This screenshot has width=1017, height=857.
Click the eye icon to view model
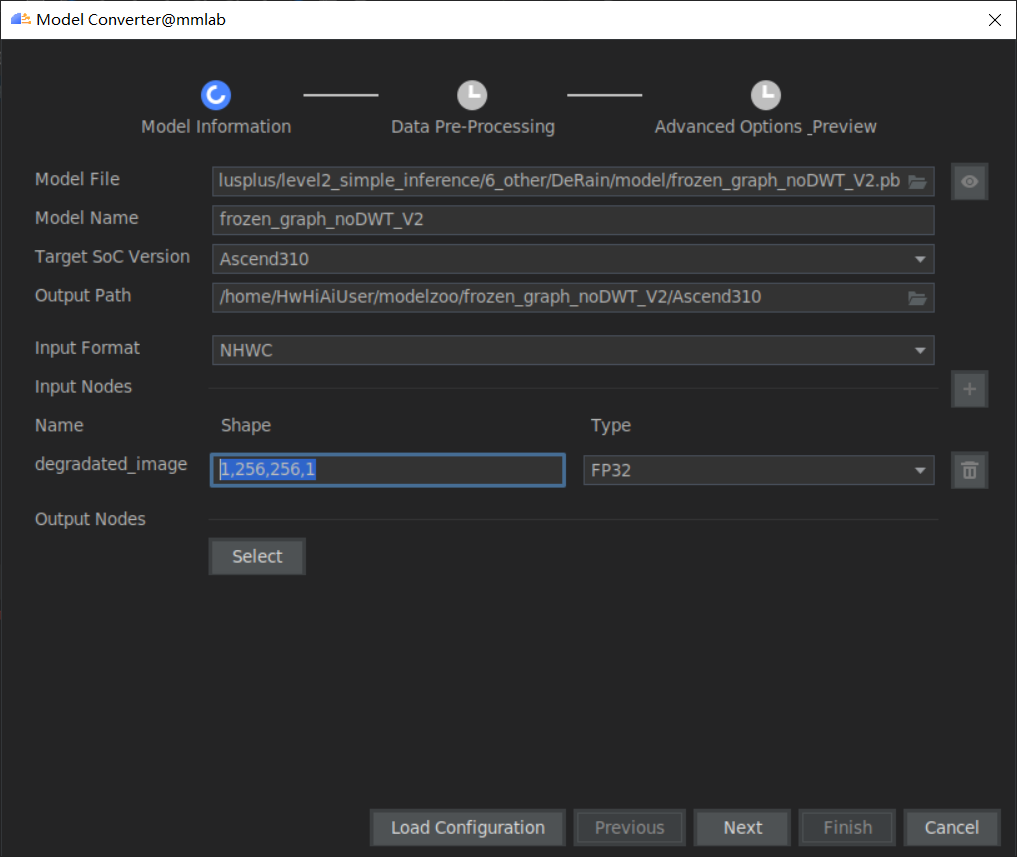(x=969, y=182)
